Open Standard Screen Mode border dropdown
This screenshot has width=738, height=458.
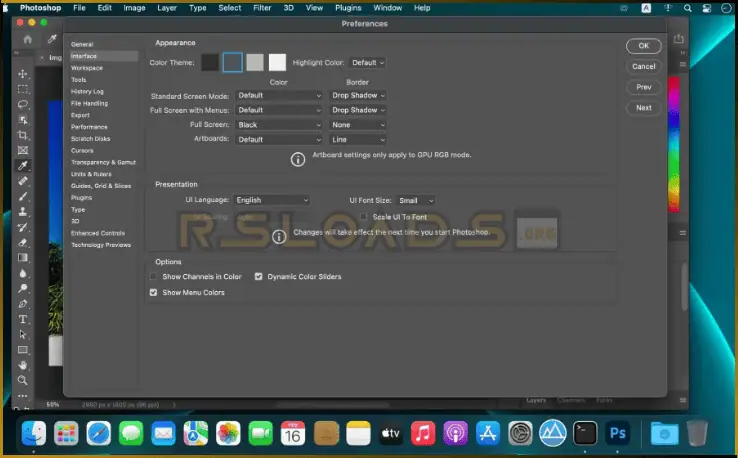click(x=358, y=96)
